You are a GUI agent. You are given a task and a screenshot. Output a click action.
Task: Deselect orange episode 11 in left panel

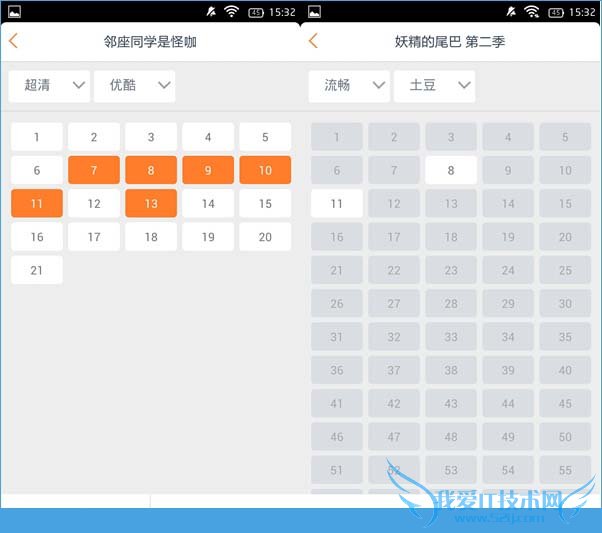tap(37, 203)
